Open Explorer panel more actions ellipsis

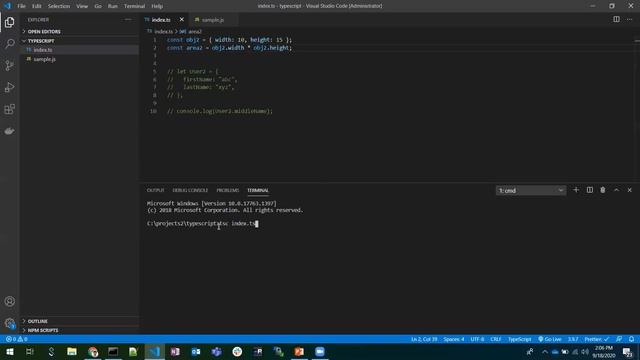click(x=128, y=20)
